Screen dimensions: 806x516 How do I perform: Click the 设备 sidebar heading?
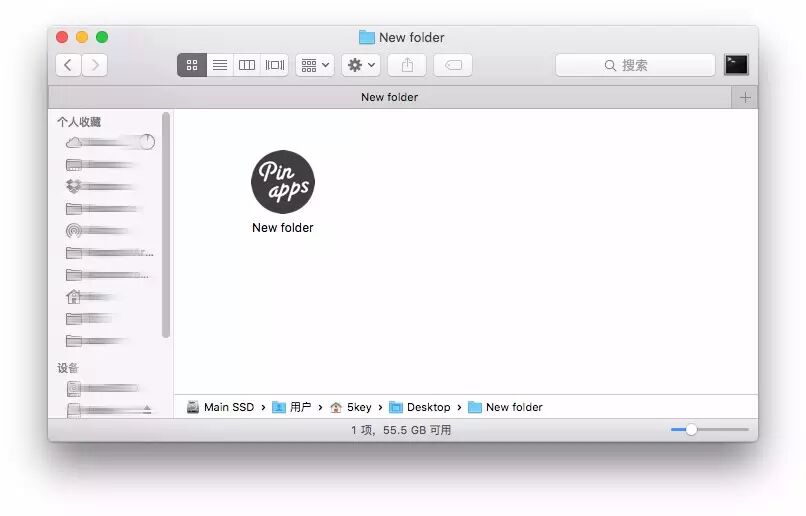point(68,368)
